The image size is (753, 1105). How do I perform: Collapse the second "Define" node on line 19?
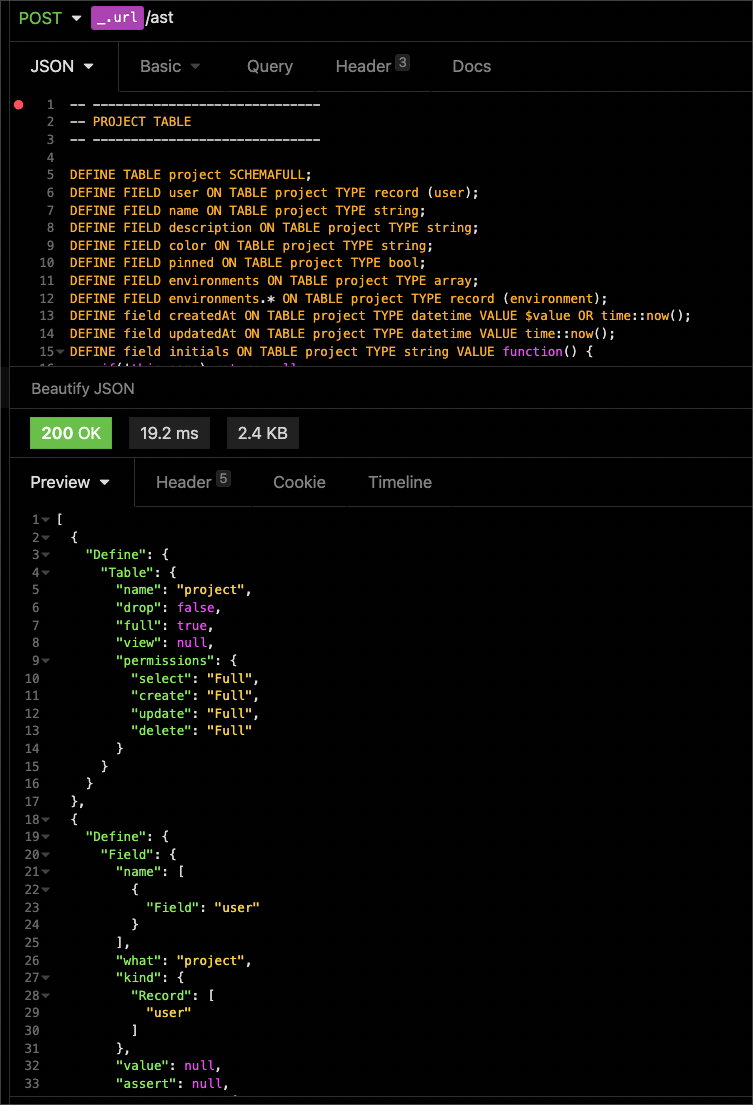tap(46, 837)
